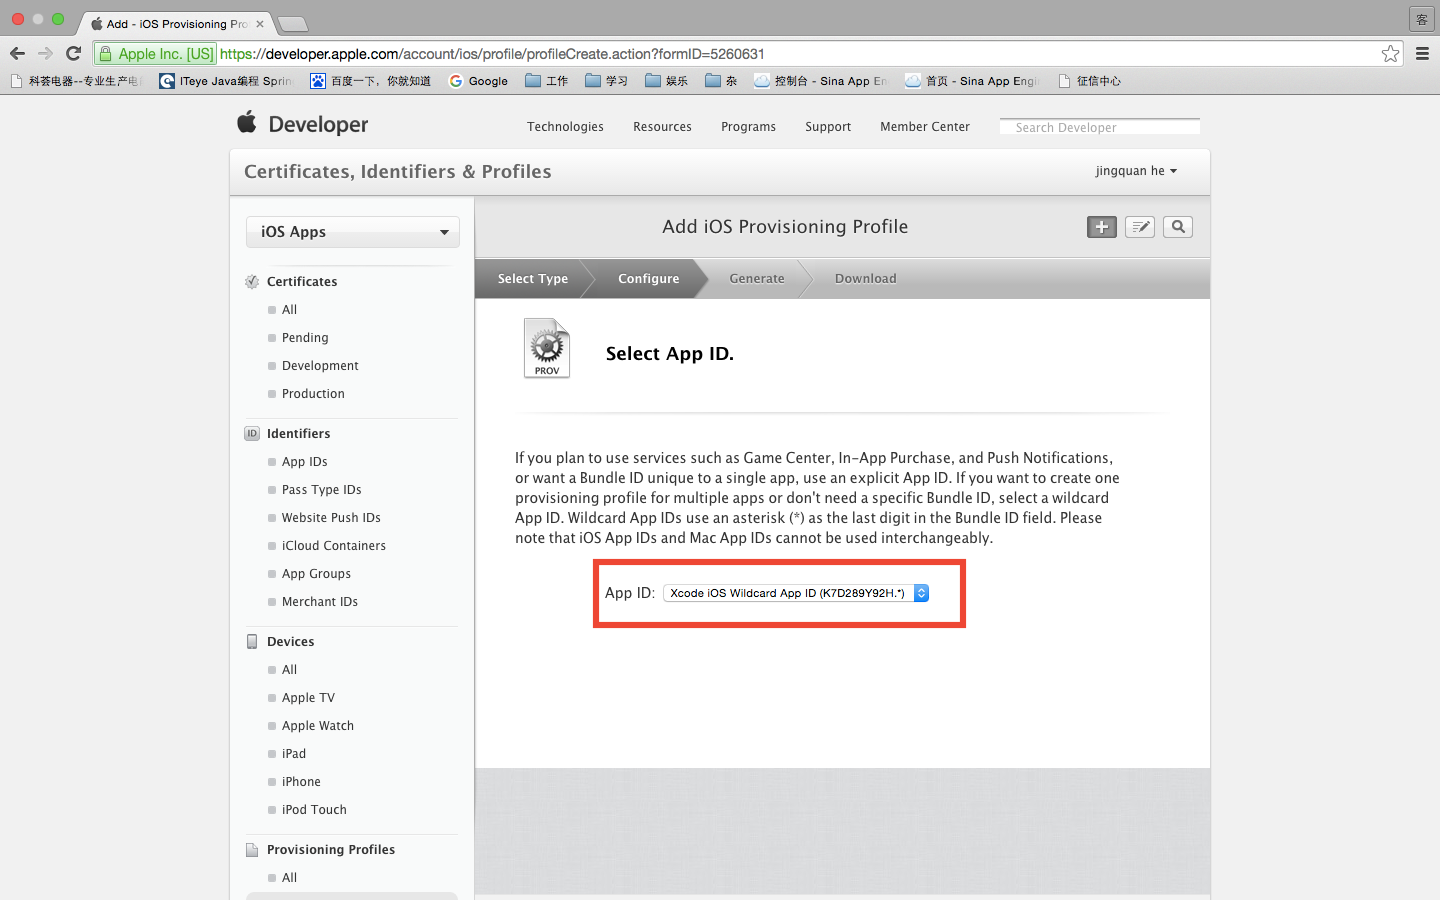
Task: Open the jingquan he account menu
Action: pos(1136,171)
